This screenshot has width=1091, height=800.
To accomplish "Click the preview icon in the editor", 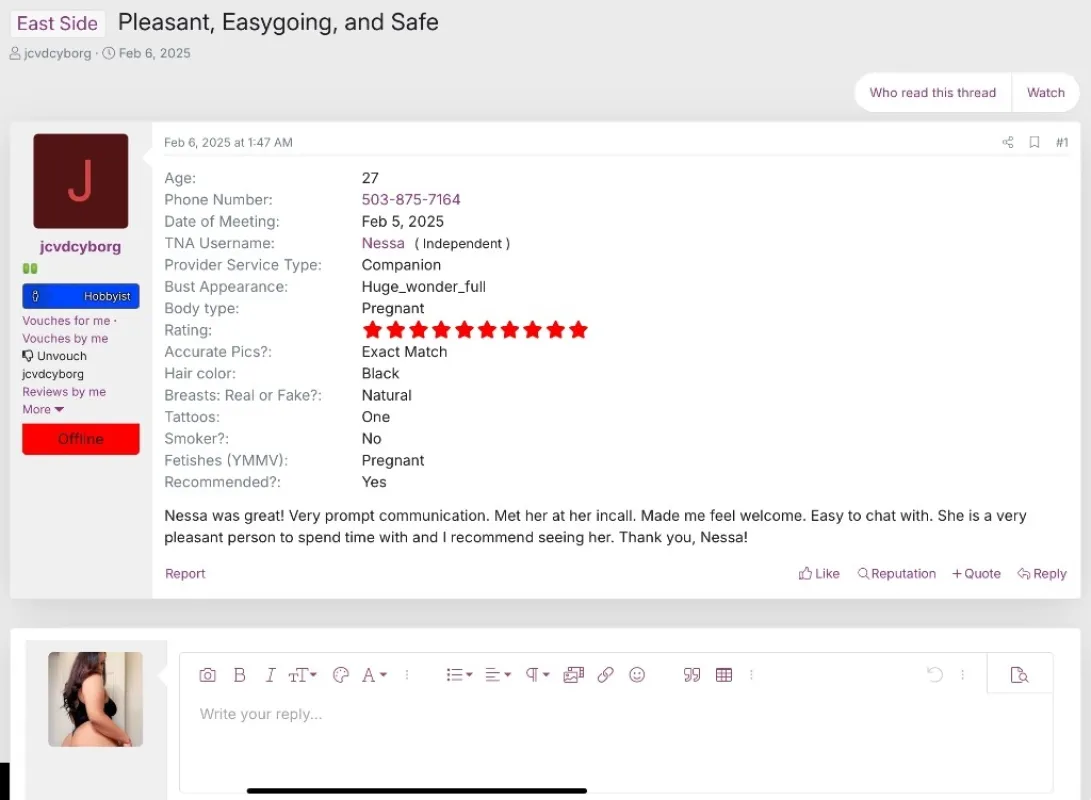I will coord(1019,675).
